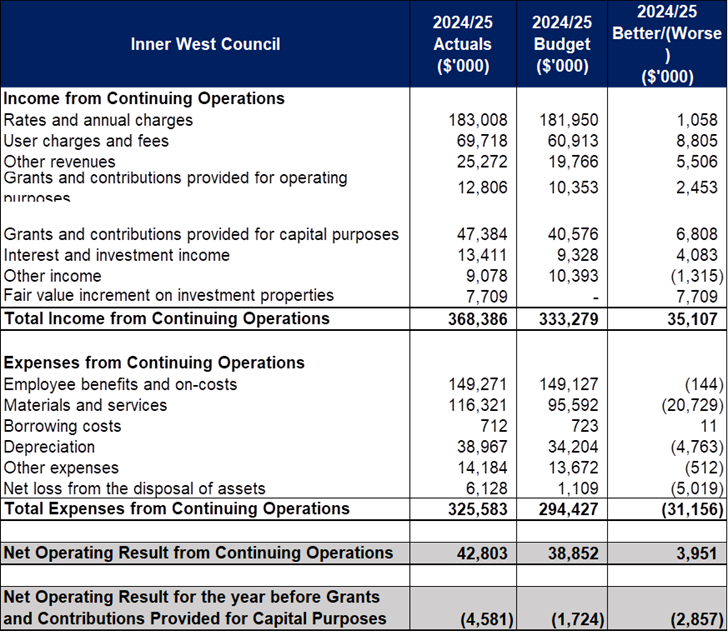Select actuals value 47,384
Viewport: 728px width, 632px height.
point(482,234)
